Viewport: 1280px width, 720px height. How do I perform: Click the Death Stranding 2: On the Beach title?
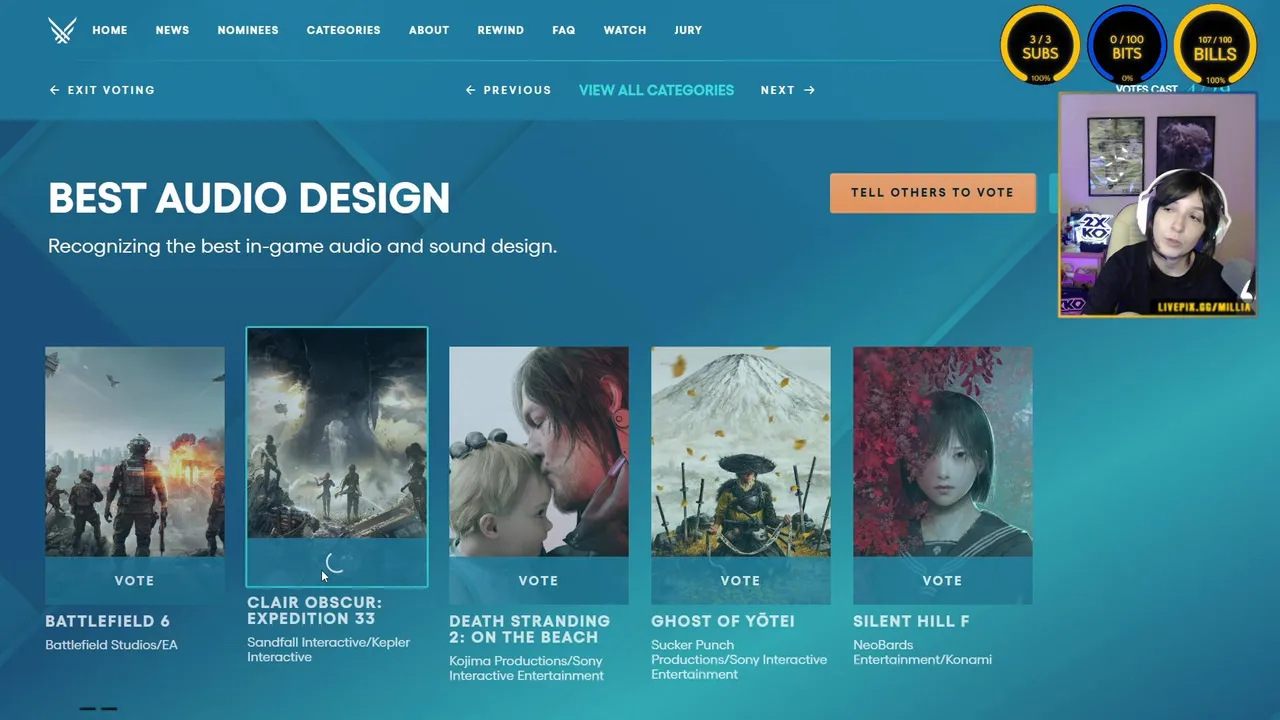point(530,629)
